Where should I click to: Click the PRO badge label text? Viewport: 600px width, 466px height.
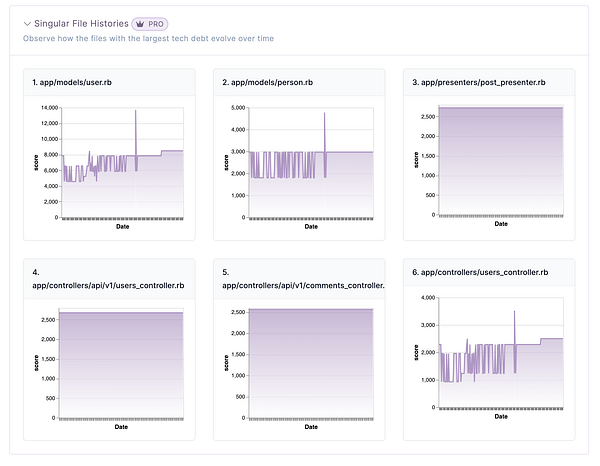tap(155, 22)
